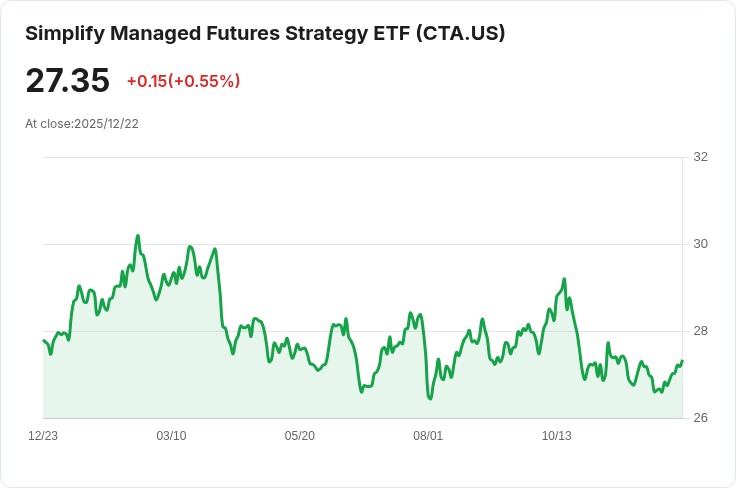The width and height of the screenshot is (736, 488).
Task: Click the 30 price axis label
Action: pyautogui.click(x=700, y=244)
